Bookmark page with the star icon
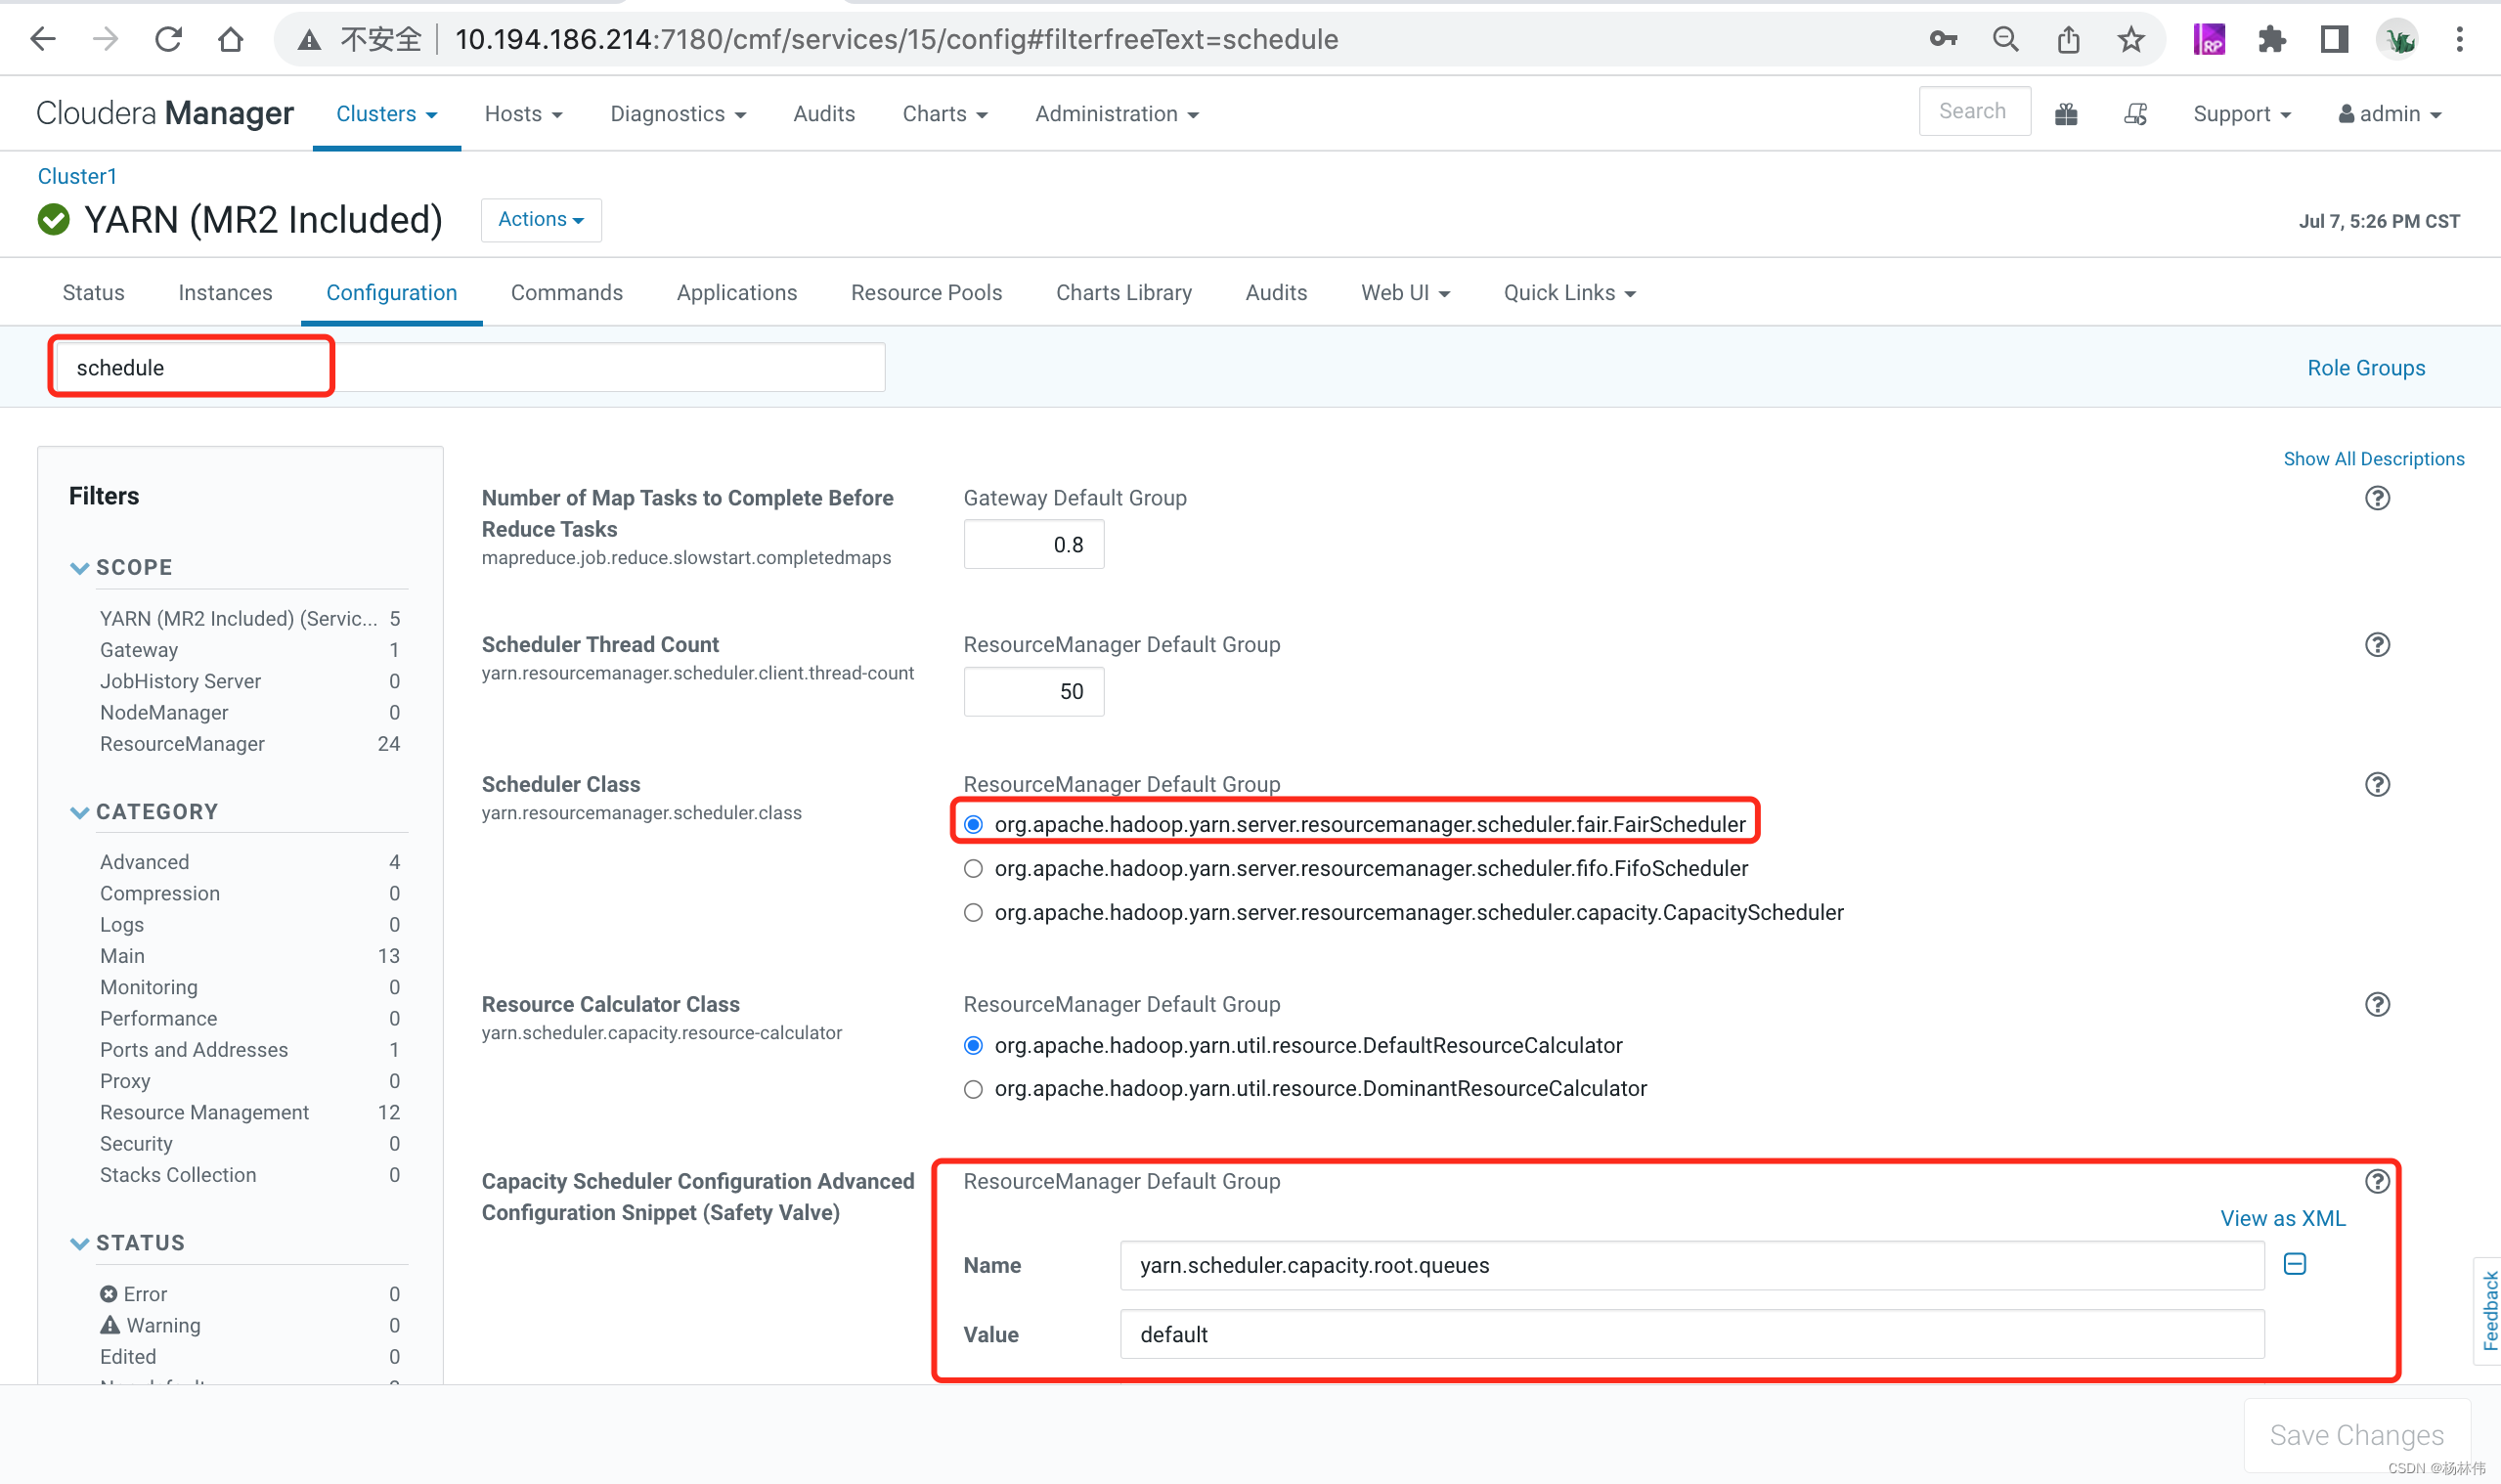The width and height of the screenshot is (2501, 1484). [x=2130, y=40]
